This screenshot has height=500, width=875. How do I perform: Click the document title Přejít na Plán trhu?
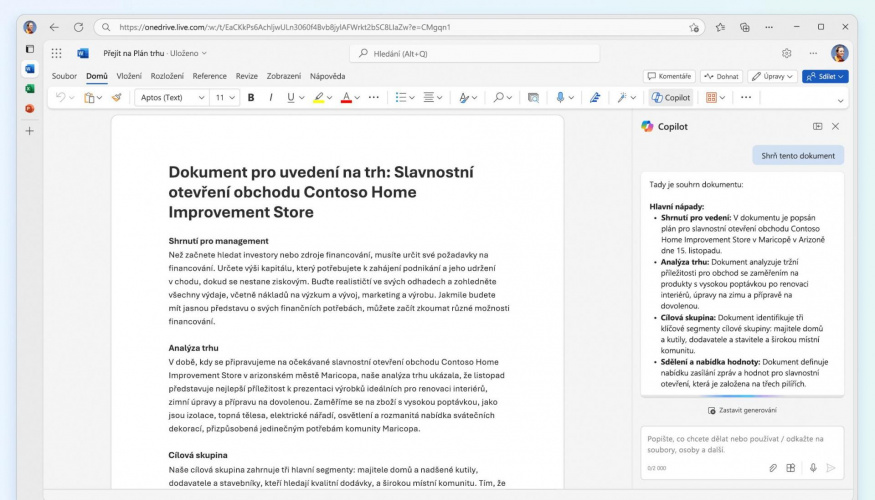coord(133,53)
